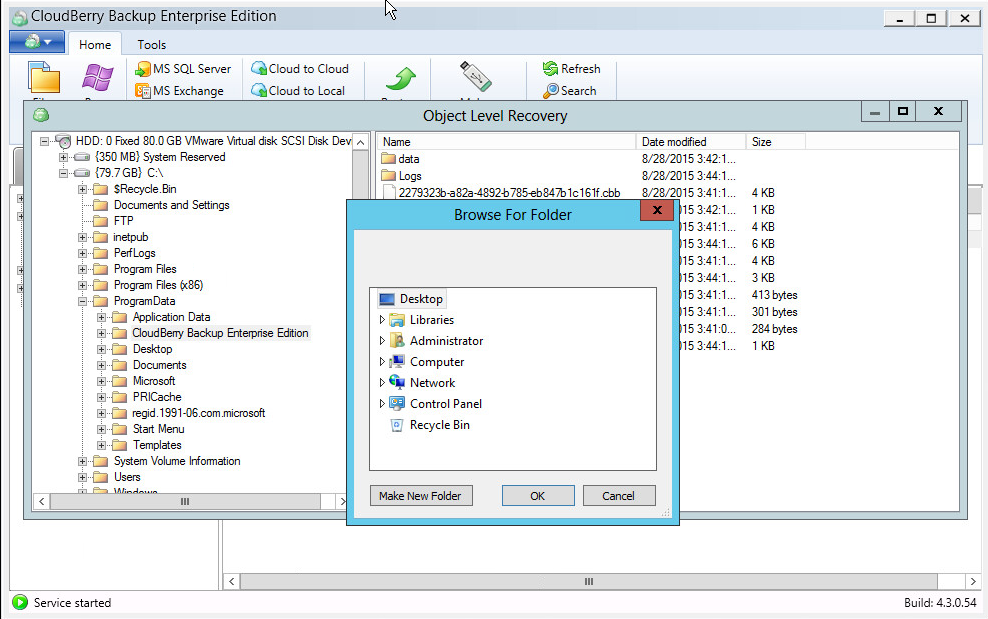Screen dimensions: 988x619
Task: Select the Application Data folder
Action: pos(171,317)
